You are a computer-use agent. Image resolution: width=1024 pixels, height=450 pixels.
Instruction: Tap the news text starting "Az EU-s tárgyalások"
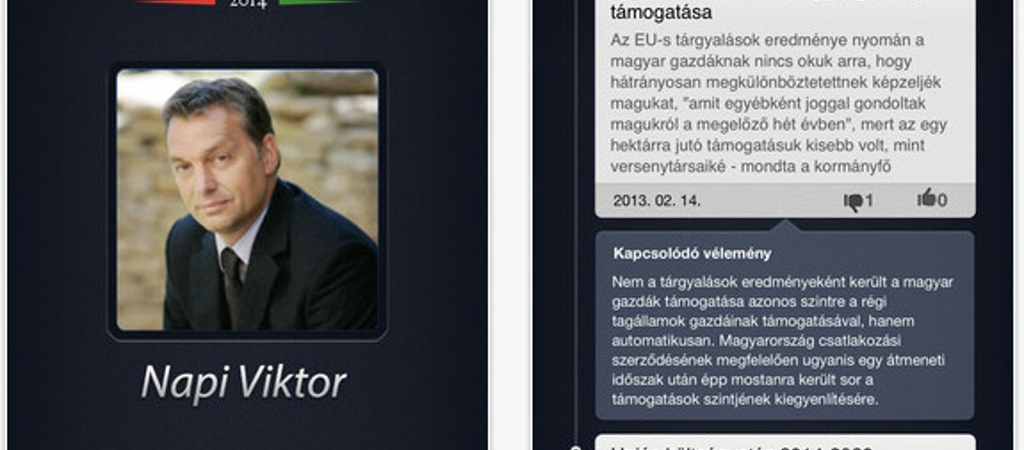(776, 103)
